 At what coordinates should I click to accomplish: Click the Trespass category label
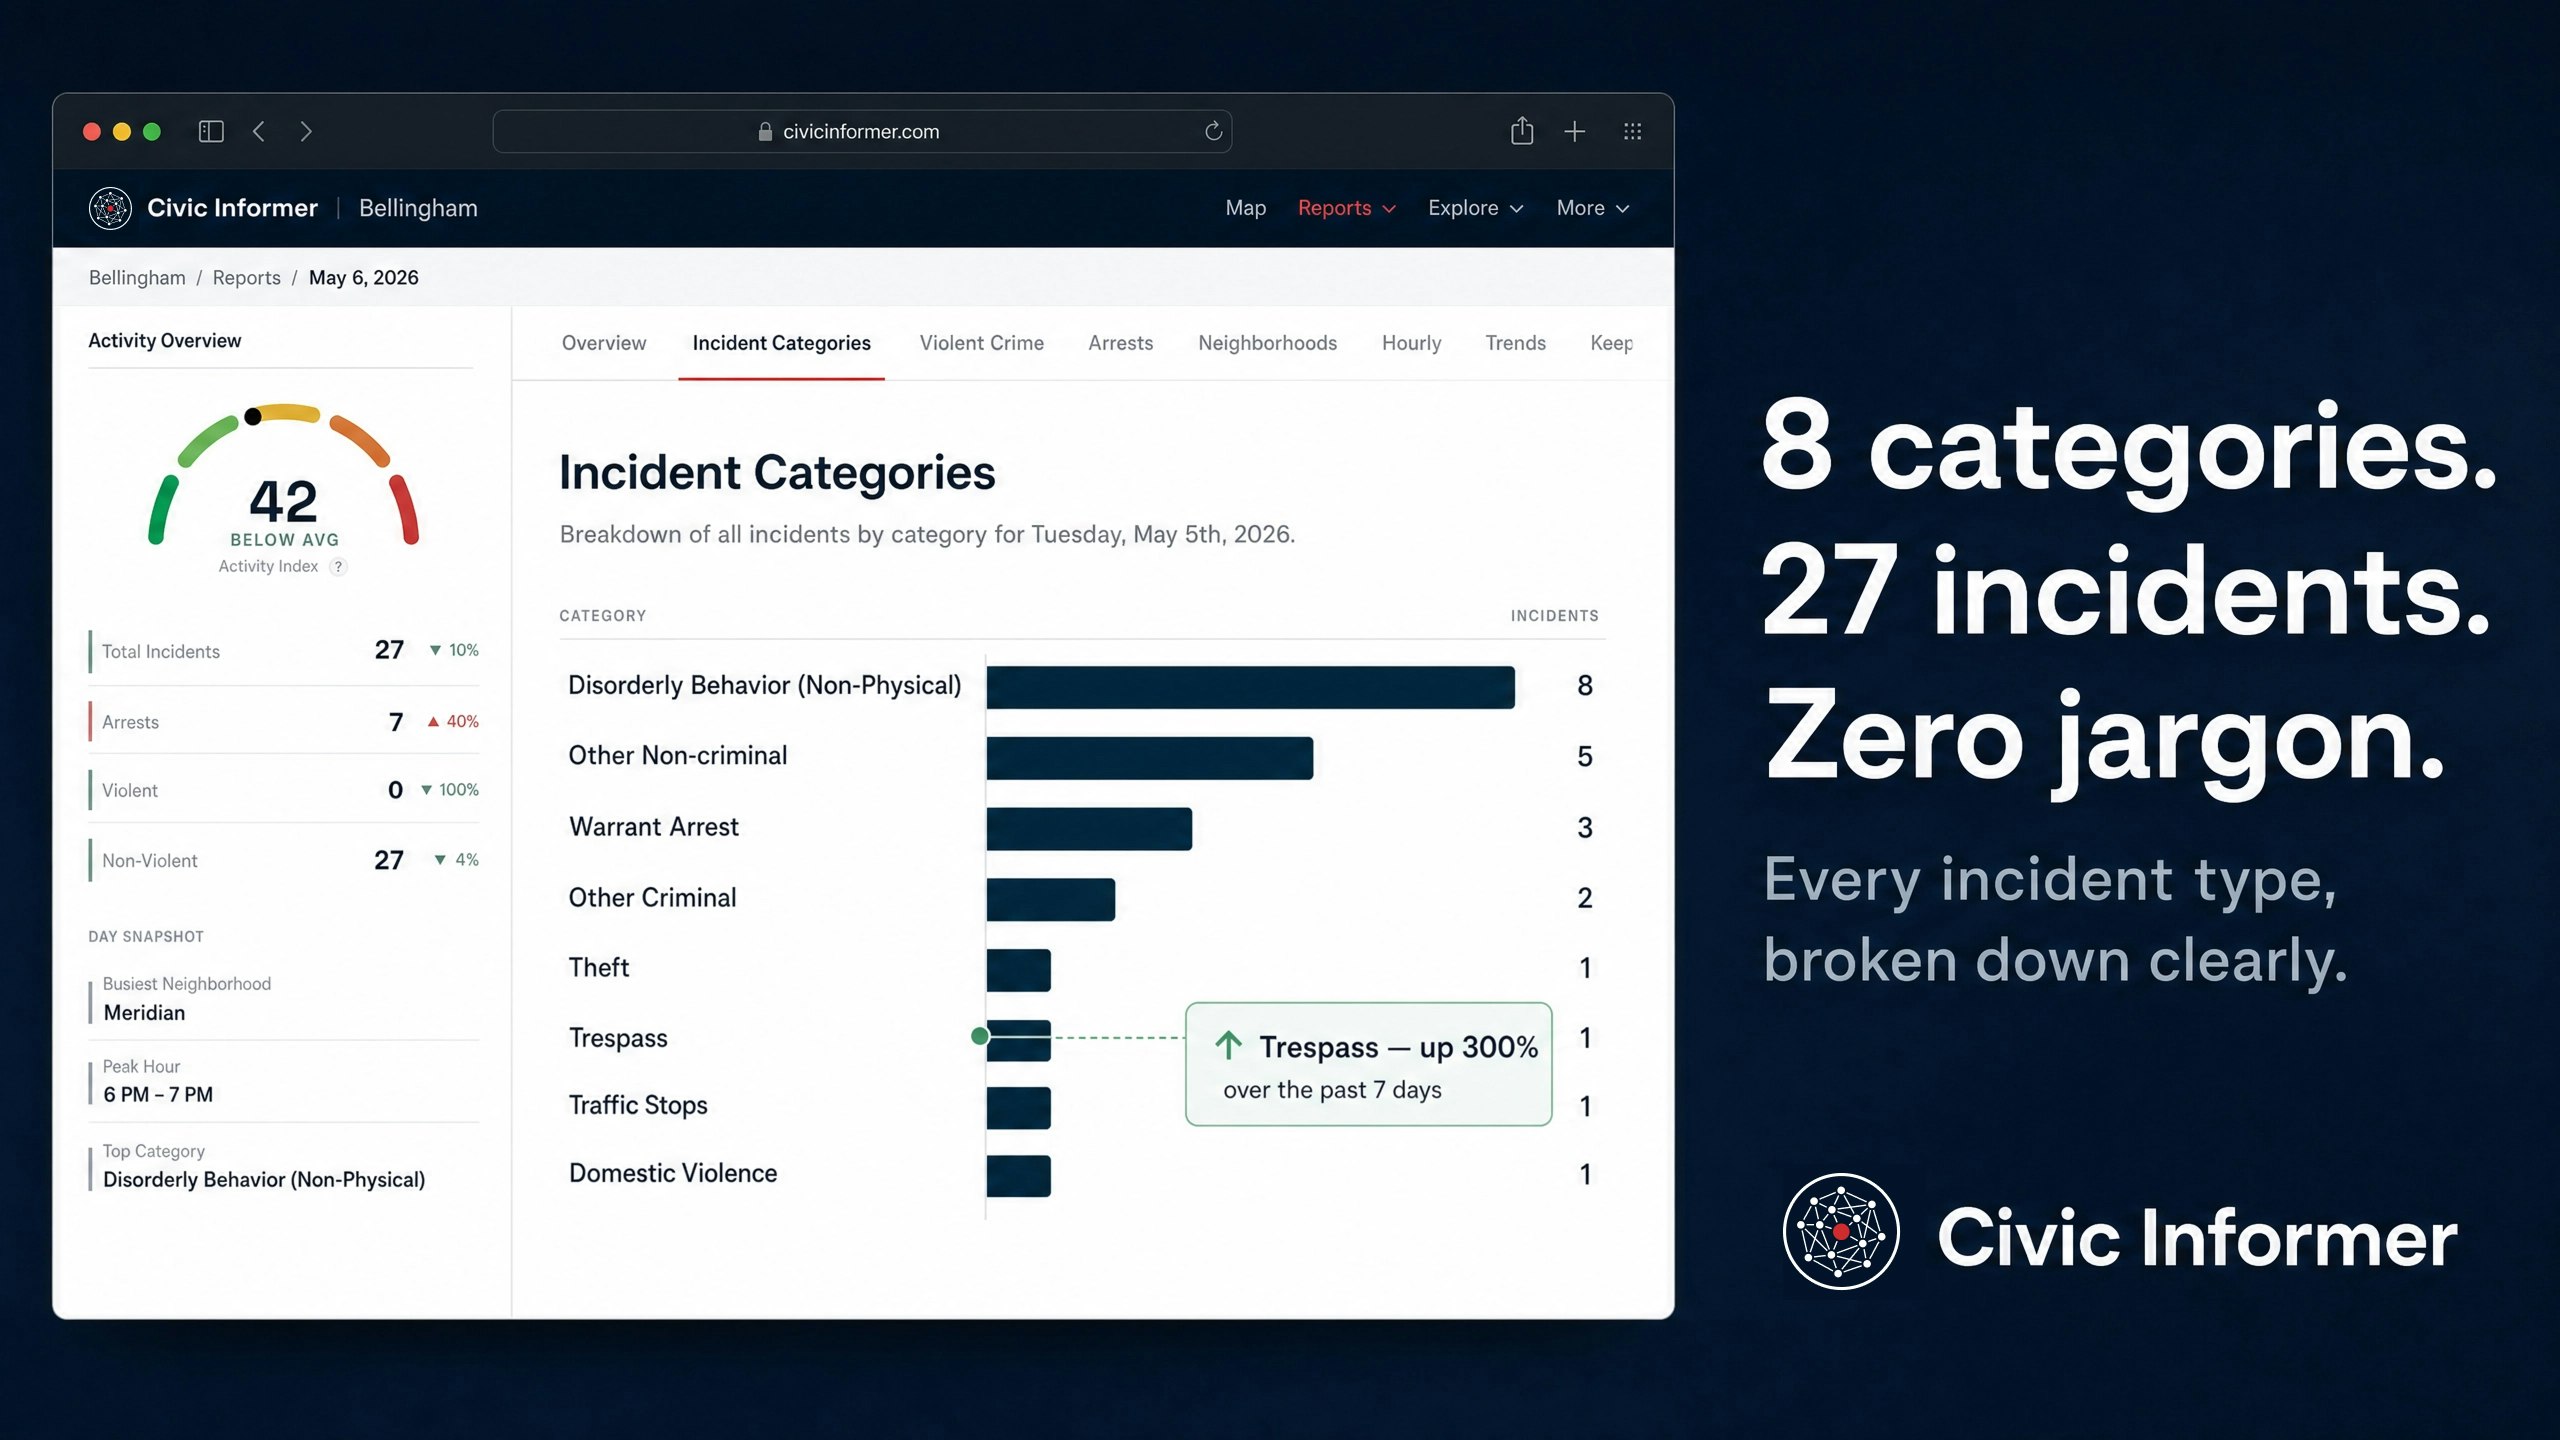pyautogui.click(x=618, y=1039)
